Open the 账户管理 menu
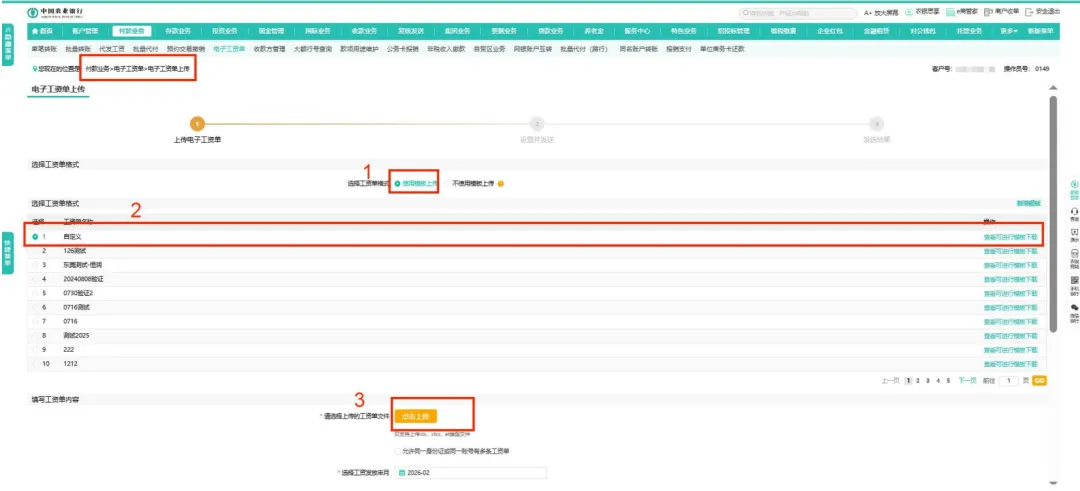This screenshot has width=1080, height=491. click(x=85, y=31)
